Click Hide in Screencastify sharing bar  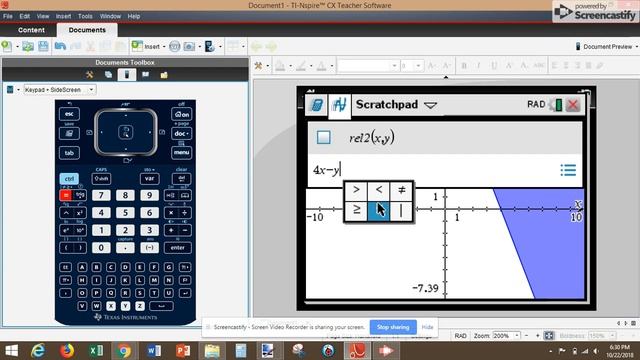(427, 327)
